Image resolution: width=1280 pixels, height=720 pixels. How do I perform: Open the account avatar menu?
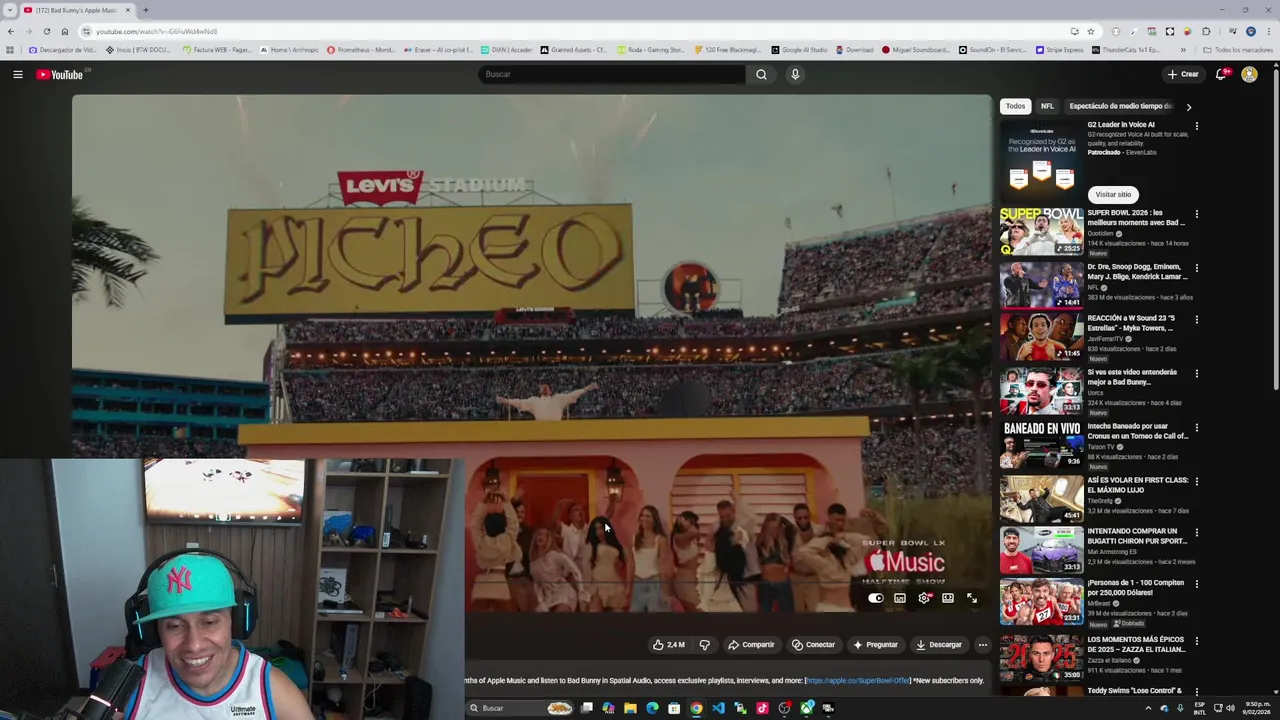point(1249,74)
